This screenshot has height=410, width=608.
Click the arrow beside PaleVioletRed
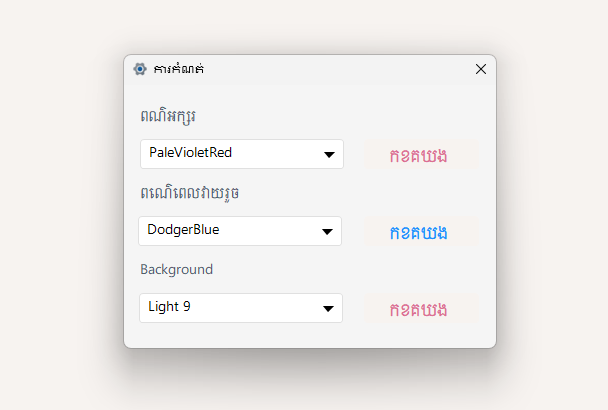click(x=329, y=155)
